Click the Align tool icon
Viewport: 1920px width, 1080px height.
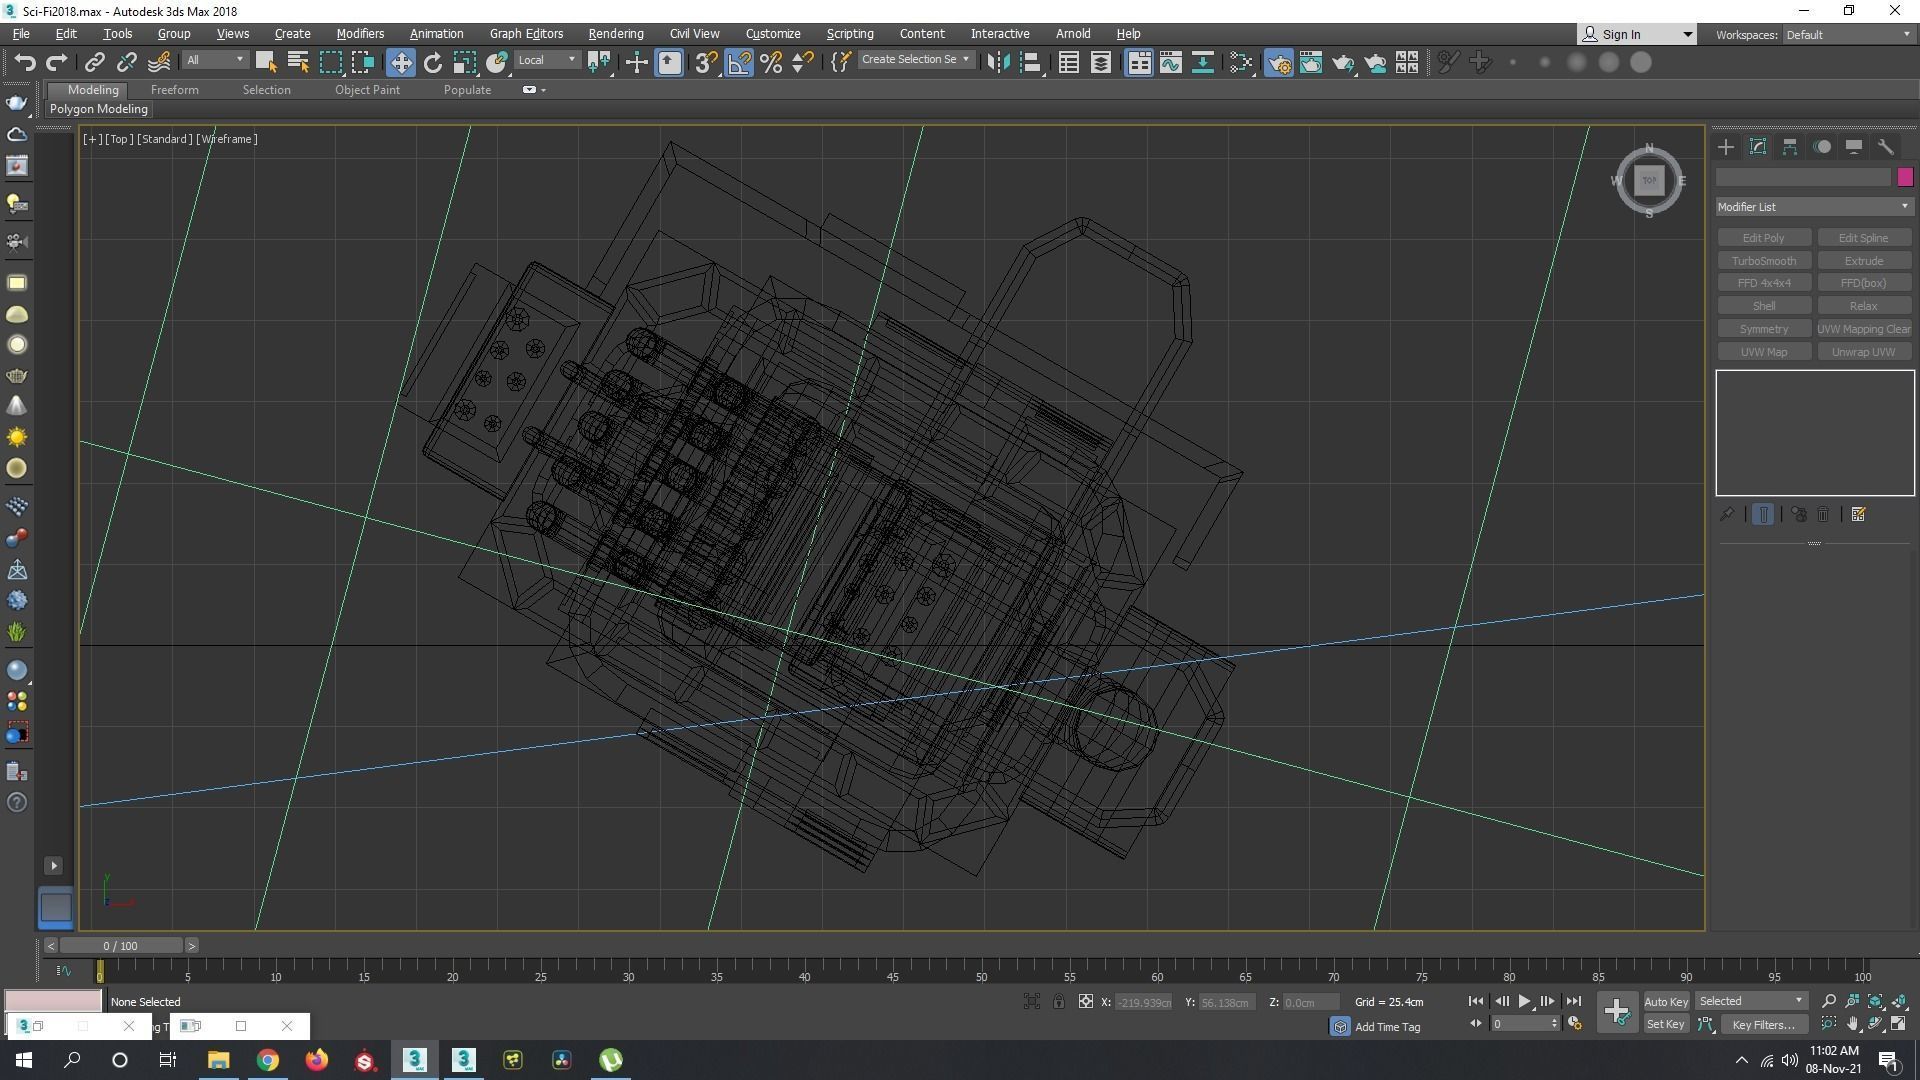[1030, 62]
